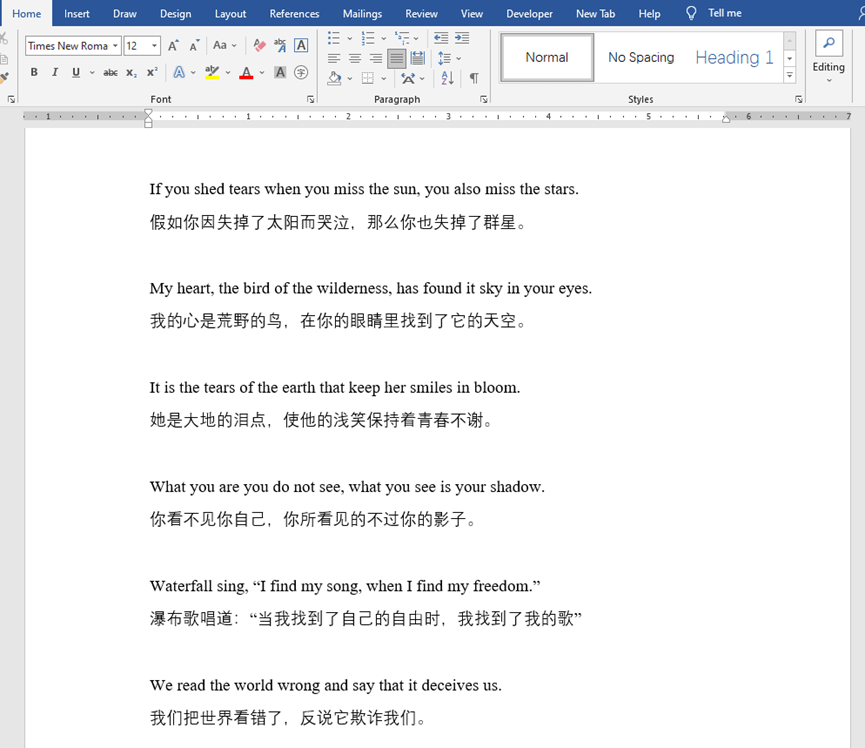Apply the Heading 1 style

coord(733,57)
